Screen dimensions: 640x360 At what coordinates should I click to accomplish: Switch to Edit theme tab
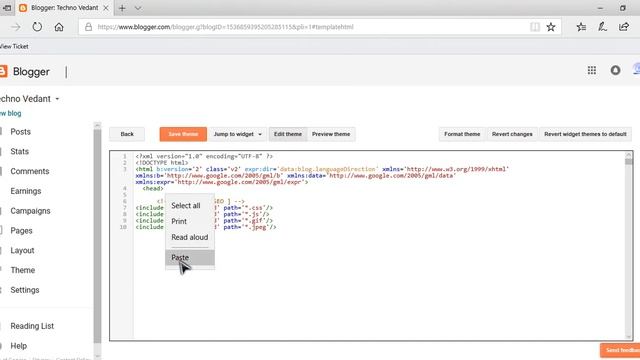pyautogui.click(x=288, y=134)
